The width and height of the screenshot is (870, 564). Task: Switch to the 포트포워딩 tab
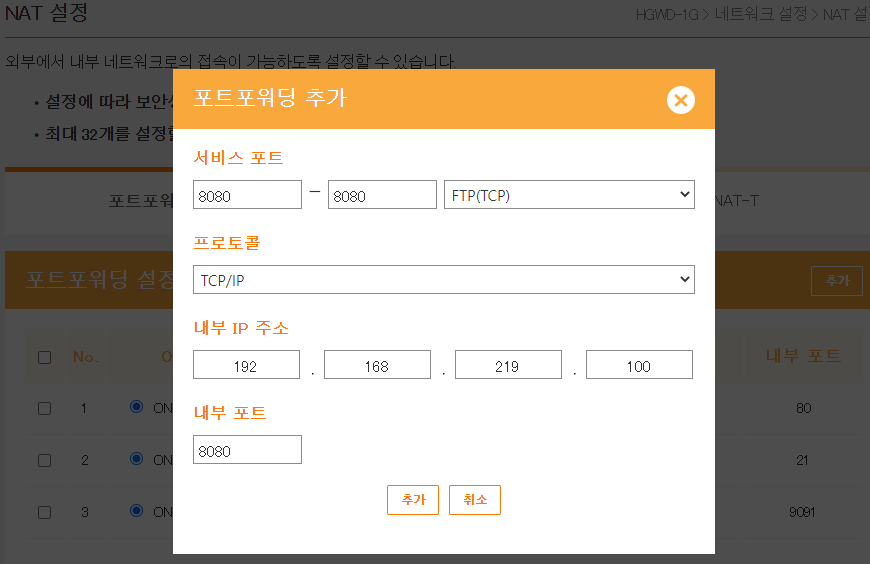[x=141, y=200]
